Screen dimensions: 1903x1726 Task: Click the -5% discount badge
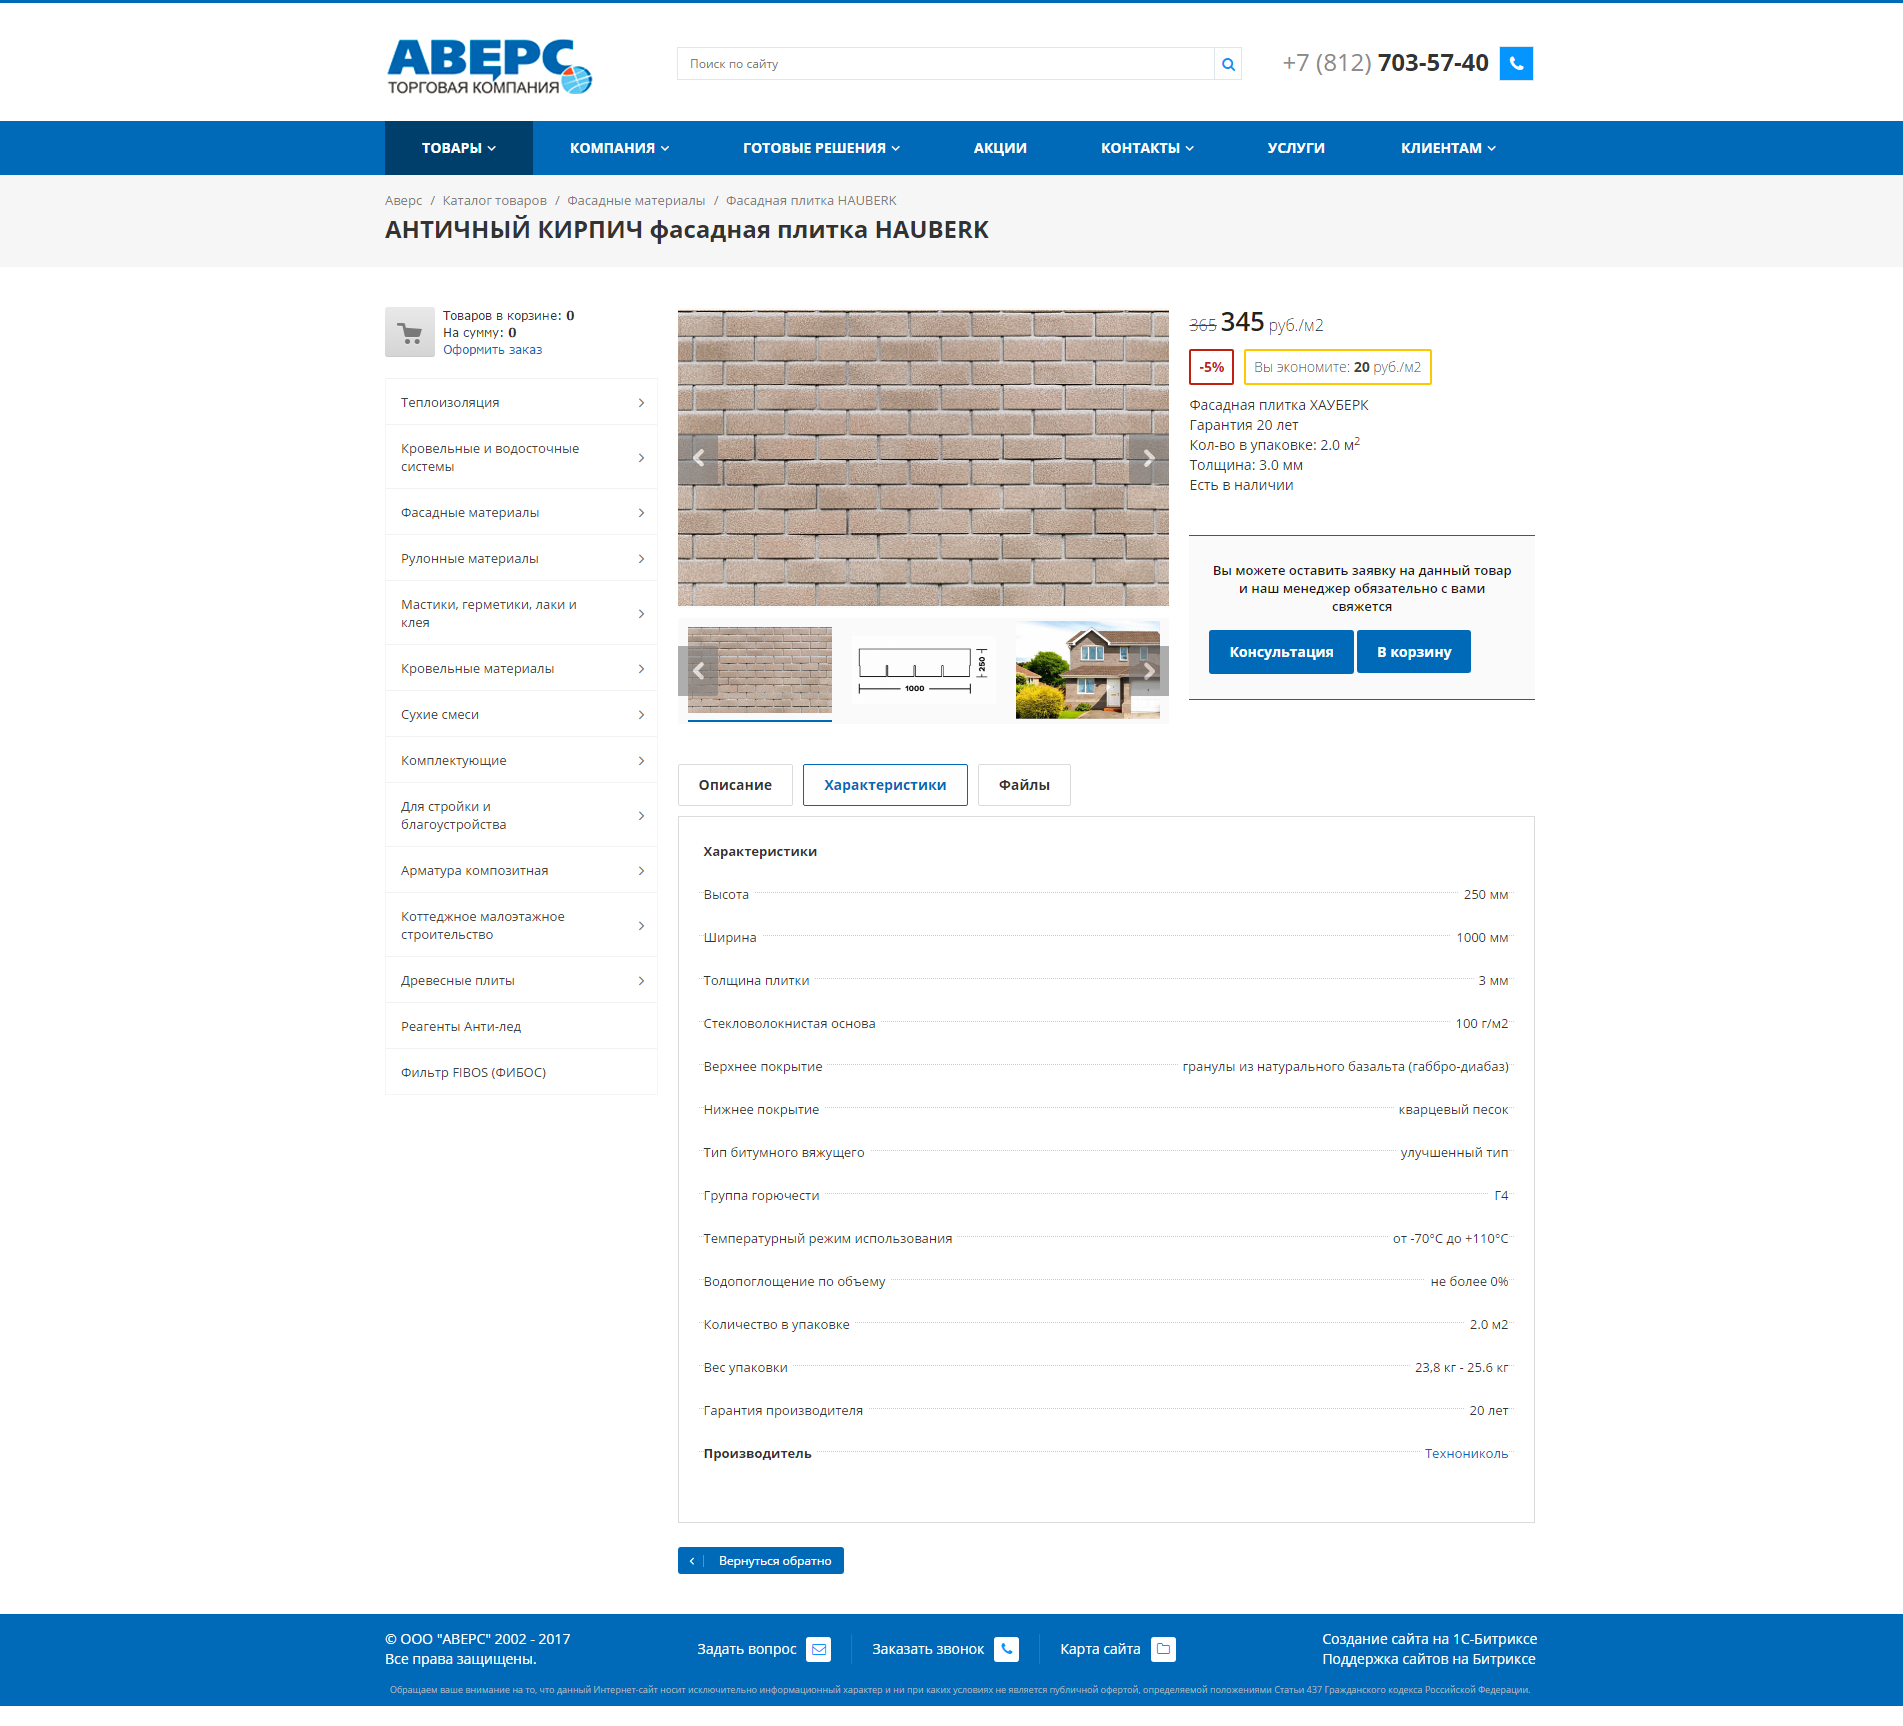point(1211,367)
